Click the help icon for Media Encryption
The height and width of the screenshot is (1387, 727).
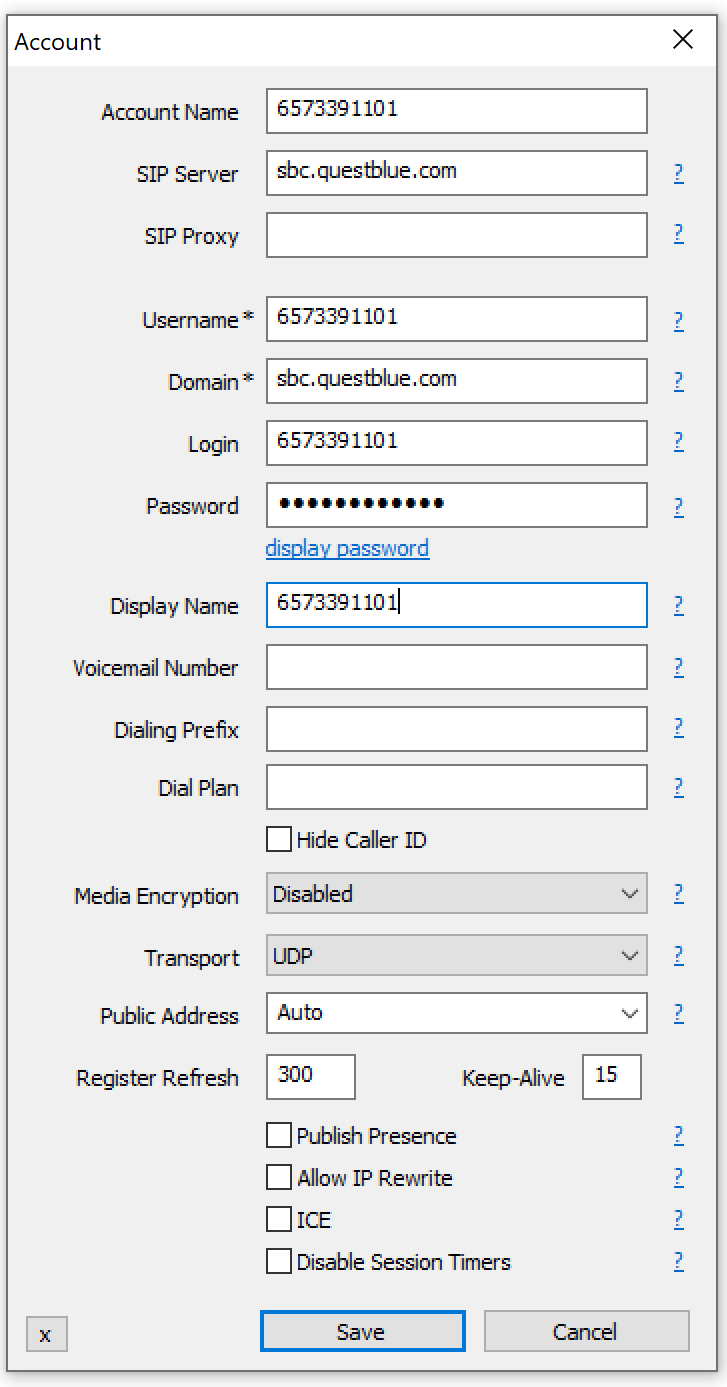[678, 894]
